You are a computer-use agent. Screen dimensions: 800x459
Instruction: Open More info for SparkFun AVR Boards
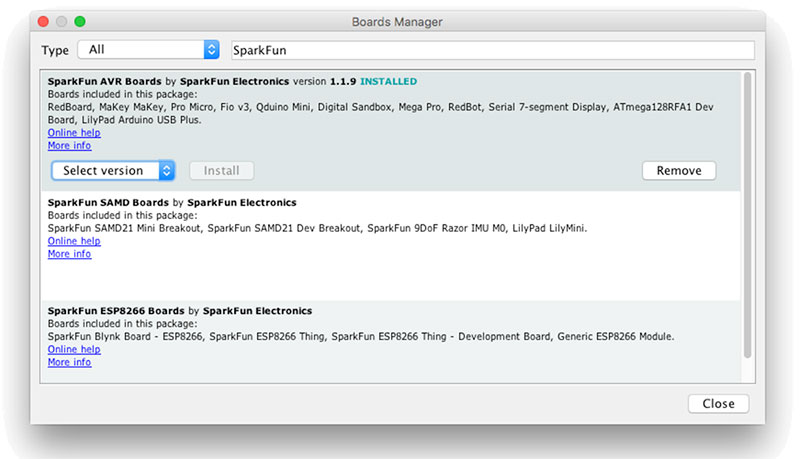click(69, 146)
